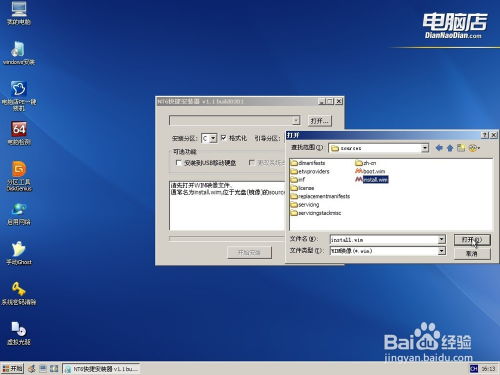Image resolution: width=500 pixels, height=375 pixels.
Task: Click the 64 电脑检测 desktop icon
Action: [x=19, y=133]
